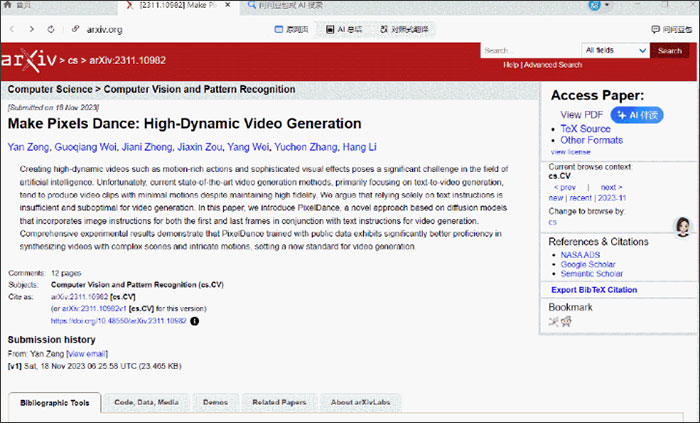Click the red Search button

pyautogui.click(x=670, y=50)
